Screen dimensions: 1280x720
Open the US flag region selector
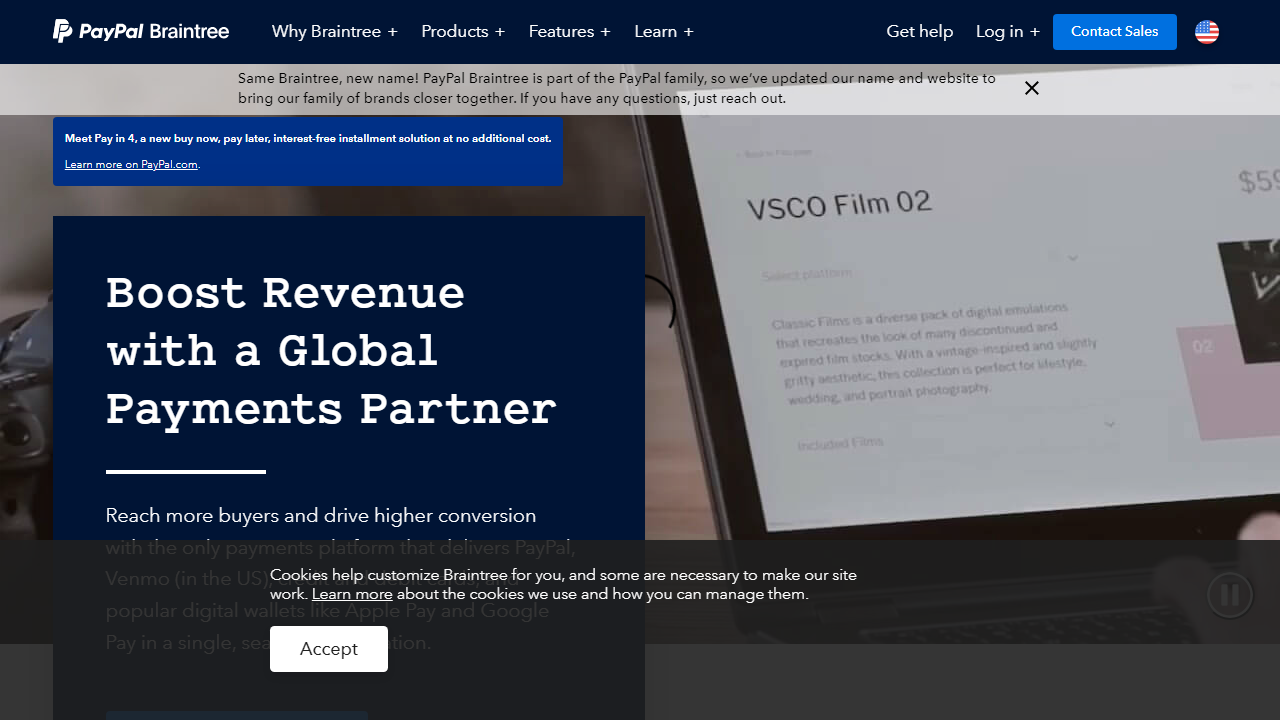(x=1207, y=32)
